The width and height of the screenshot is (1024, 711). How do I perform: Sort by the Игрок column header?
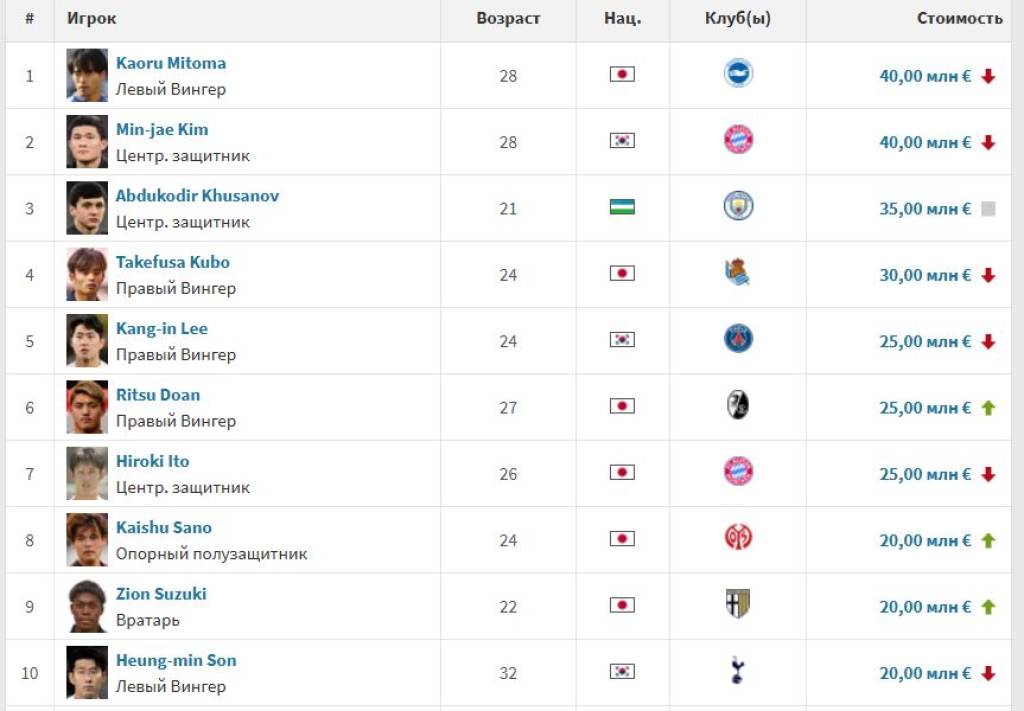(92, 19)
